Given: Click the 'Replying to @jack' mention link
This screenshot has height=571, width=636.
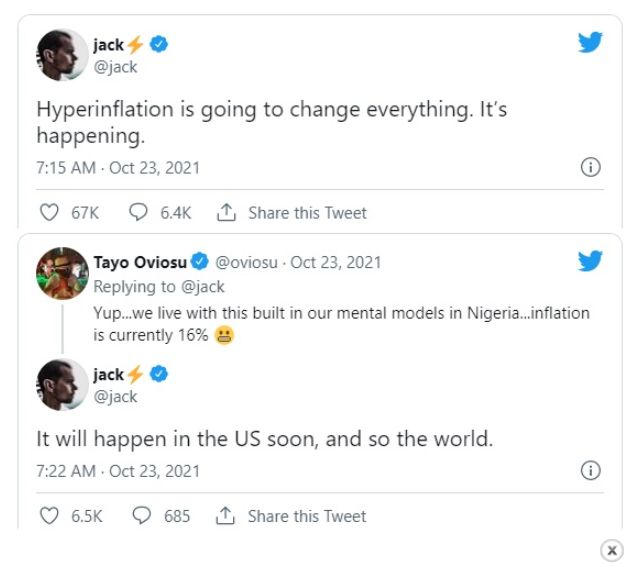Looking at the screenshot, I should [203, 286].
